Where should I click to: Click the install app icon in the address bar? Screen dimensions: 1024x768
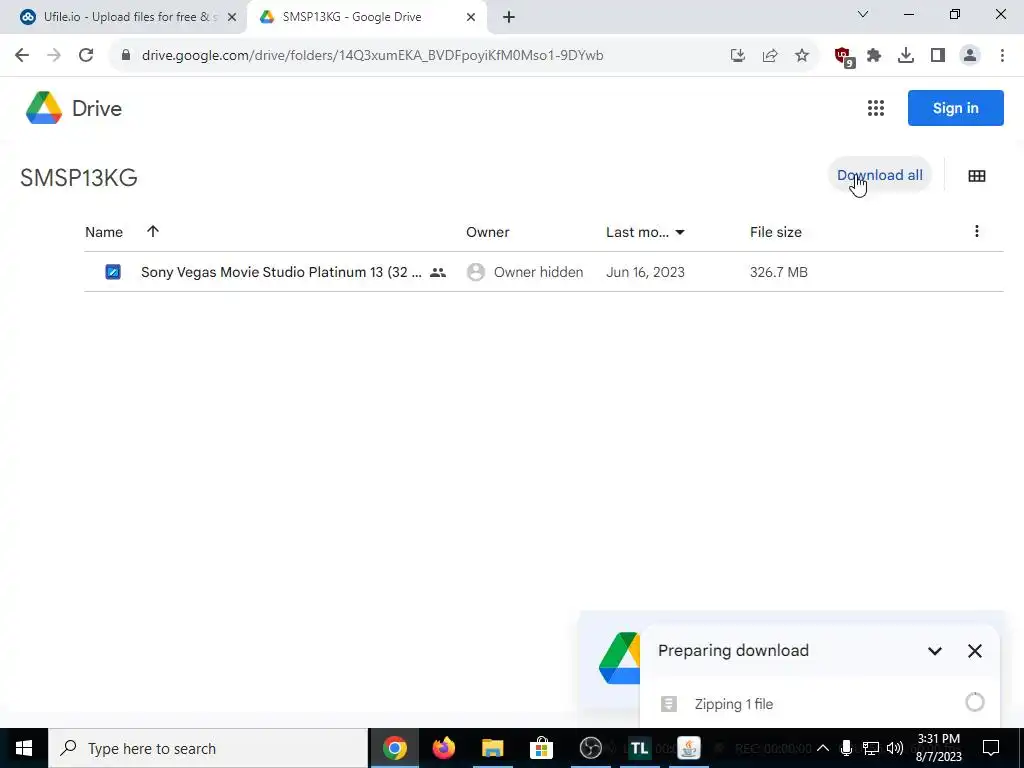tap(738, 56)
